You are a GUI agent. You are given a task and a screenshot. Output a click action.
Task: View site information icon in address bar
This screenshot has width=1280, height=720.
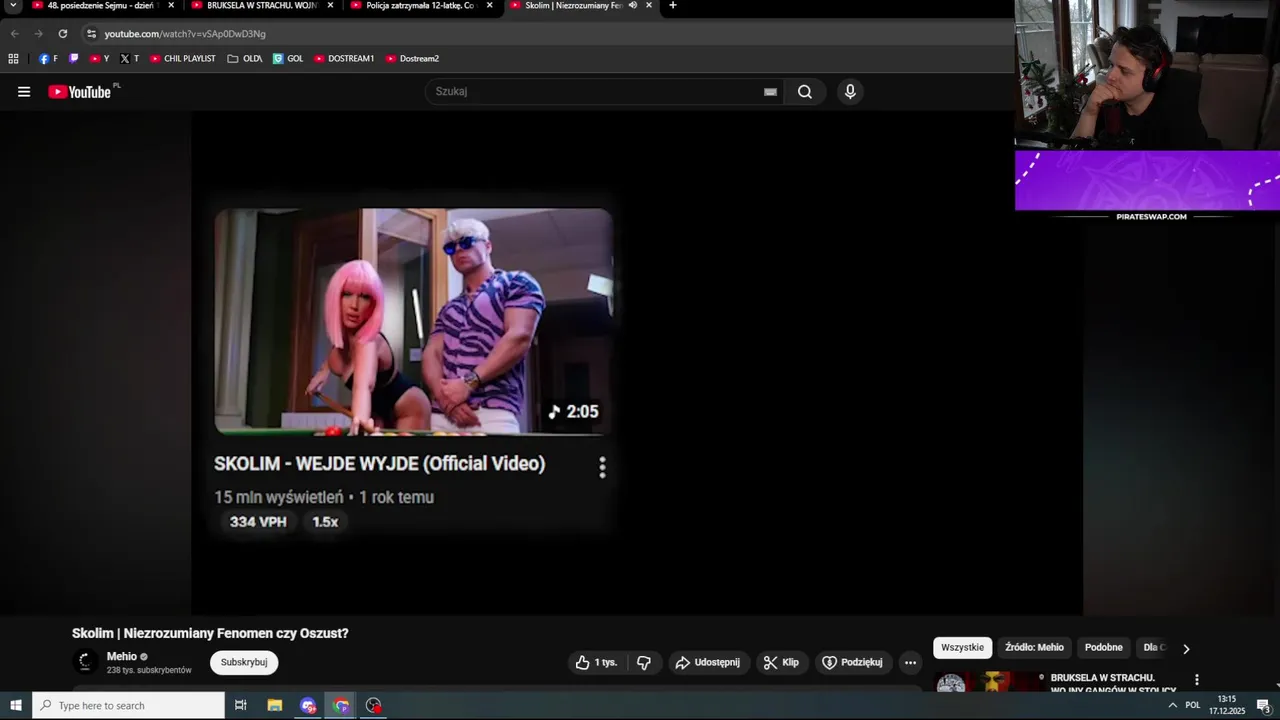[91, 33]
